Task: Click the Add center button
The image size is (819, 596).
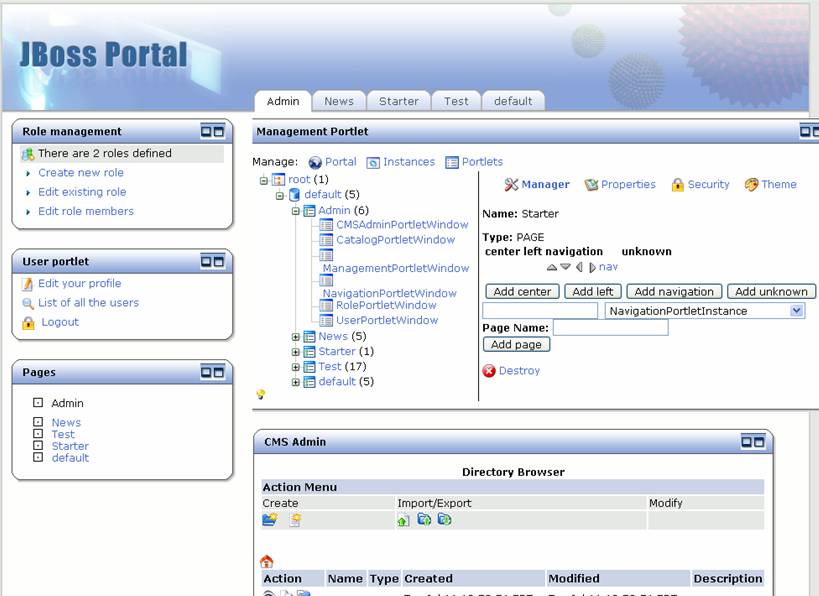Action: pyautogui.click(x=522, y=291)
